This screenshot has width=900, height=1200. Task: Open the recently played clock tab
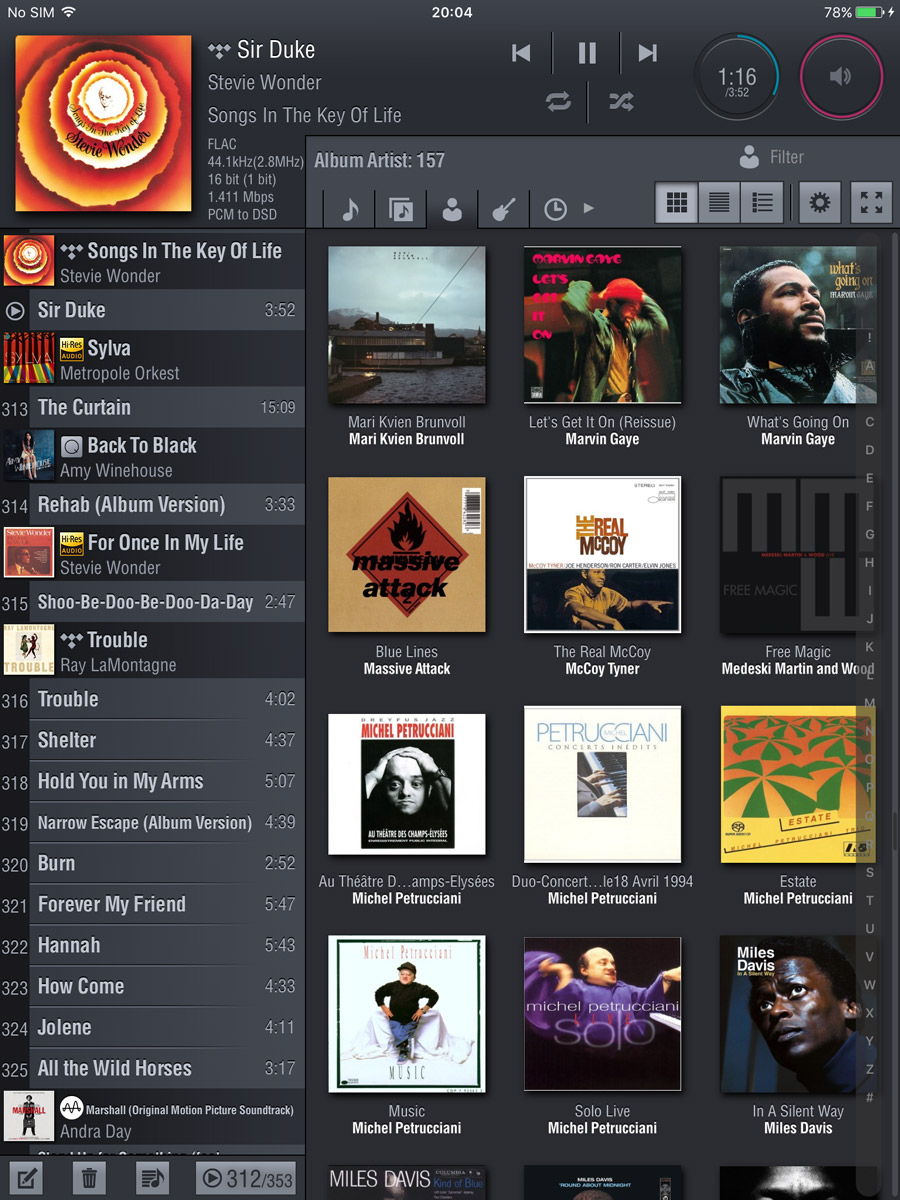(555, 210)
